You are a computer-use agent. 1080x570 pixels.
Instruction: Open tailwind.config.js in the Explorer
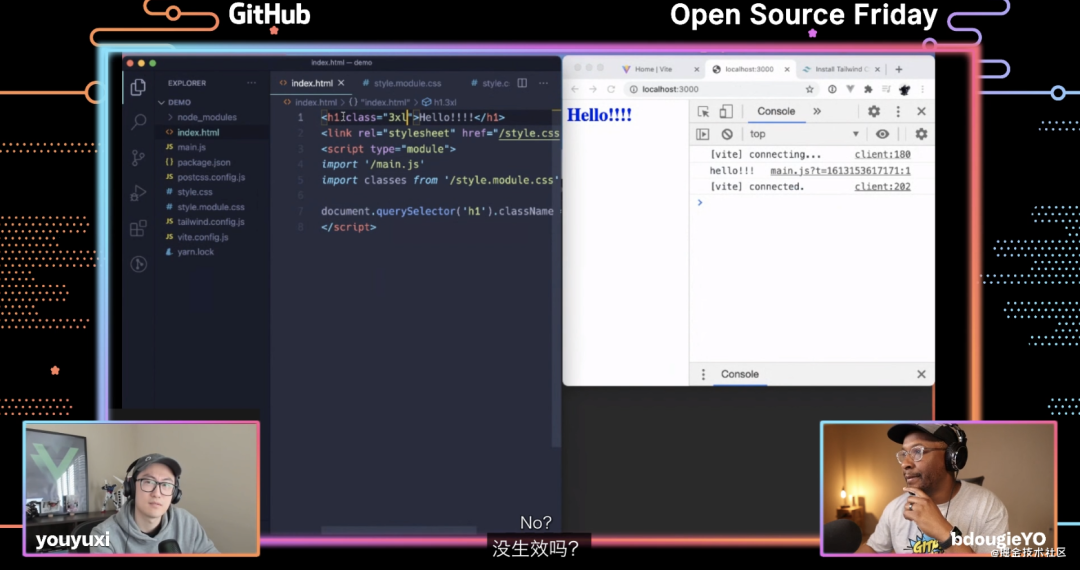pyautogui.click(x=211, y=222)
